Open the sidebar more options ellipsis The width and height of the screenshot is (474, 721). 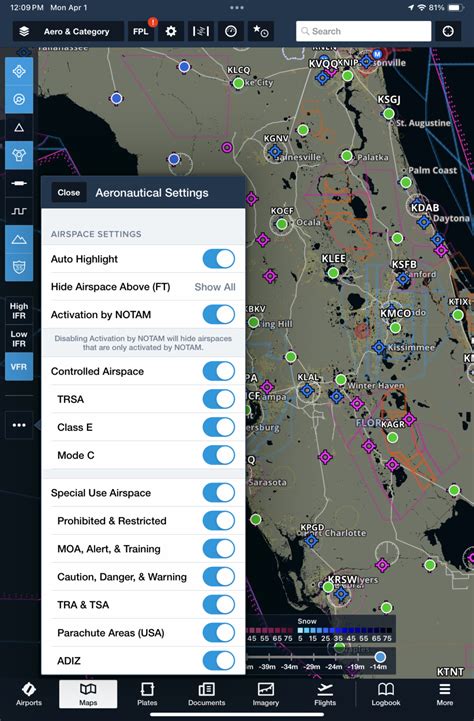[x=19, y=425]
